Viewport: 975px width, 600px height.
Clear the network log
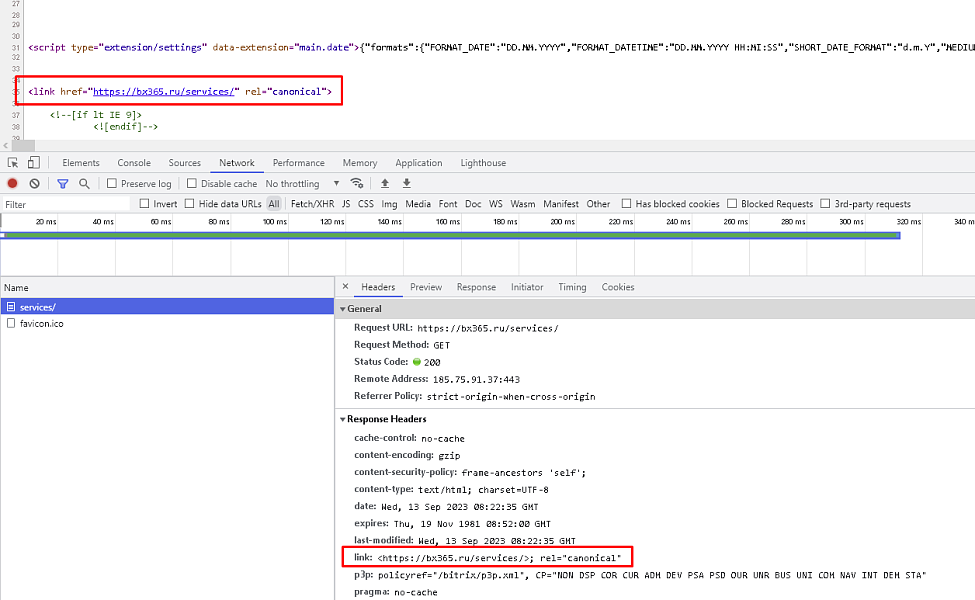pyautogui.click(x=34, y=183)
